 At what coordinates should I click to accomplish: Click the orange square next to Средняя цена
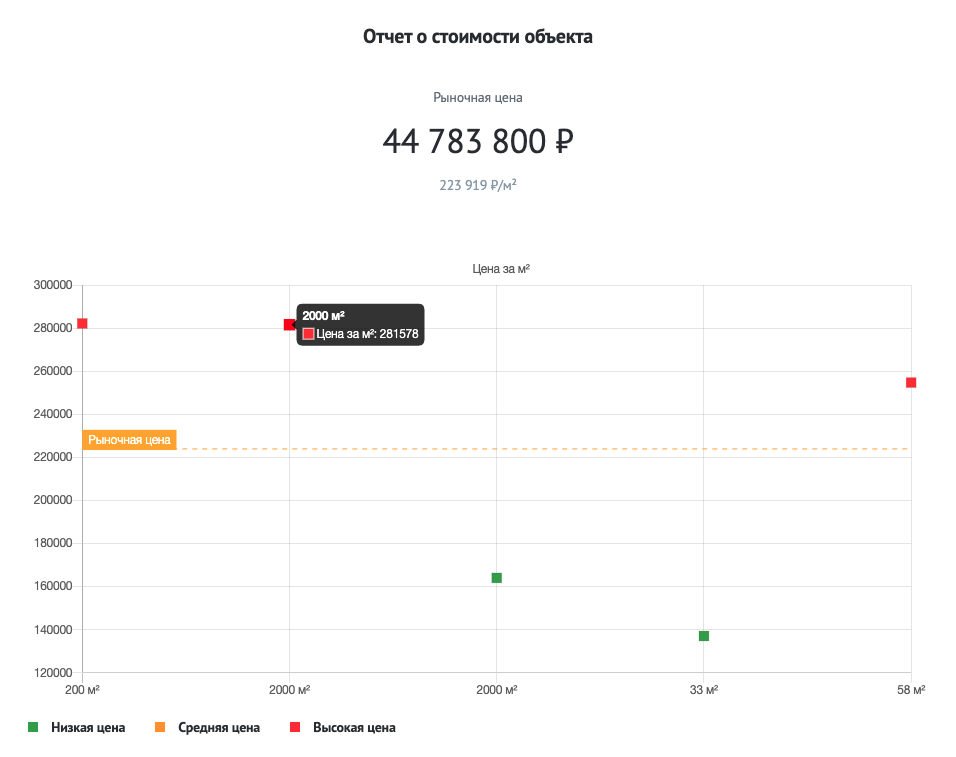point(160,728)
